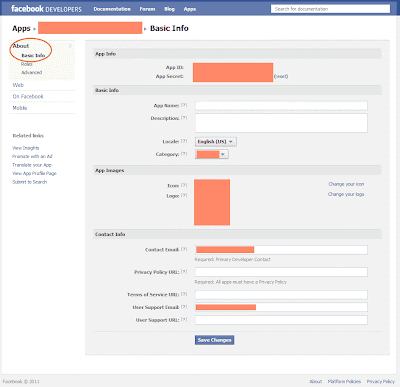
Task: Open the footer About link
Action: [316, 381]
